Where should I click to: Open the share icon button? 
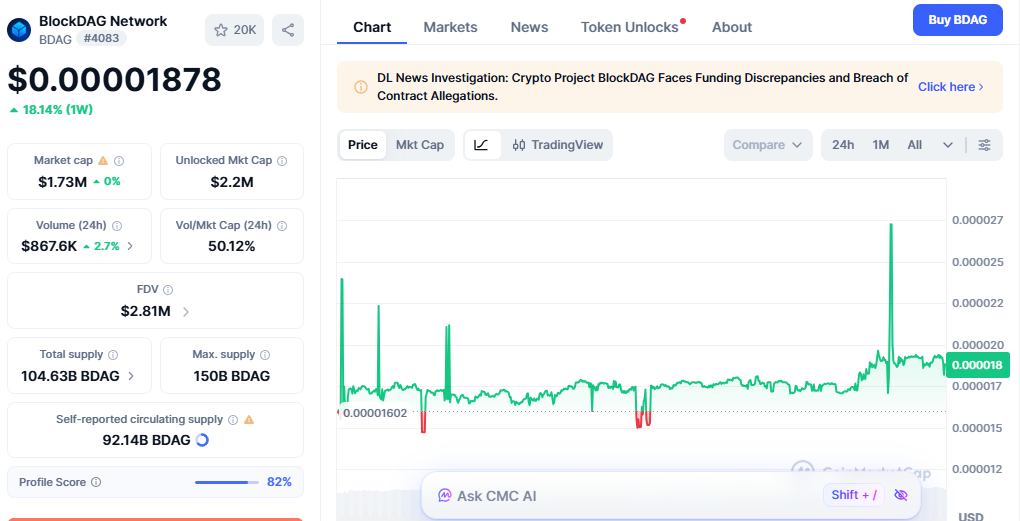click(288, 30)
